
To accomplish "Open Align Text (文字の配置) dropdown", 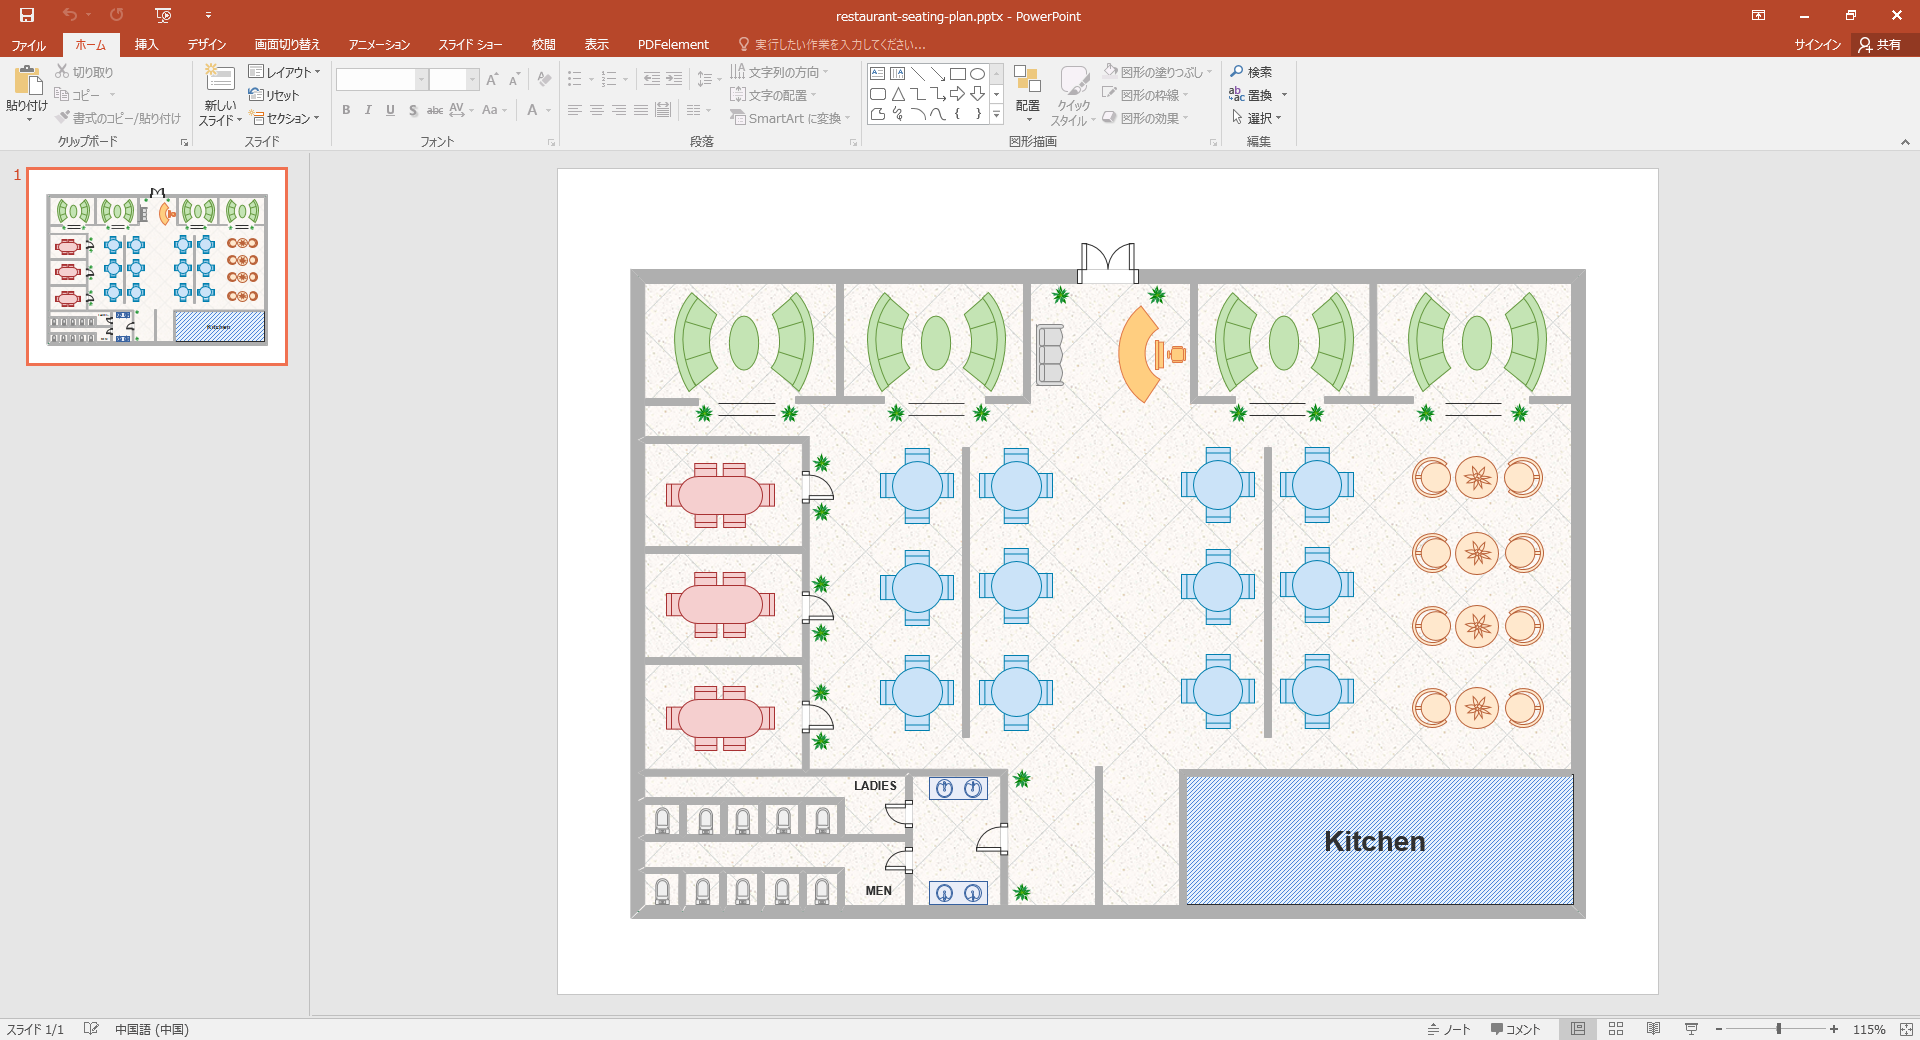I will (x=774, y=95).
